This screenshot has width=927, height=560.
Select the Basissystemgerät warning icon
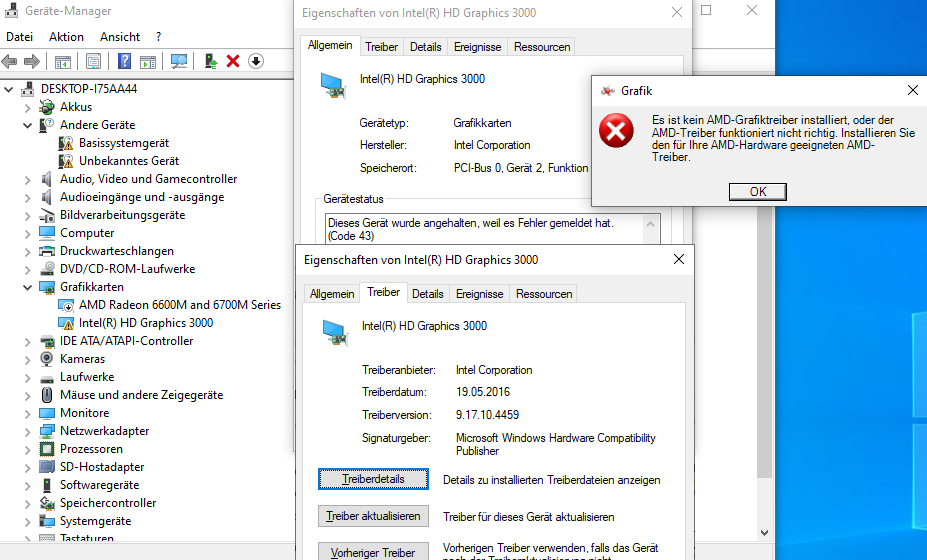click(x=66, y=143)
